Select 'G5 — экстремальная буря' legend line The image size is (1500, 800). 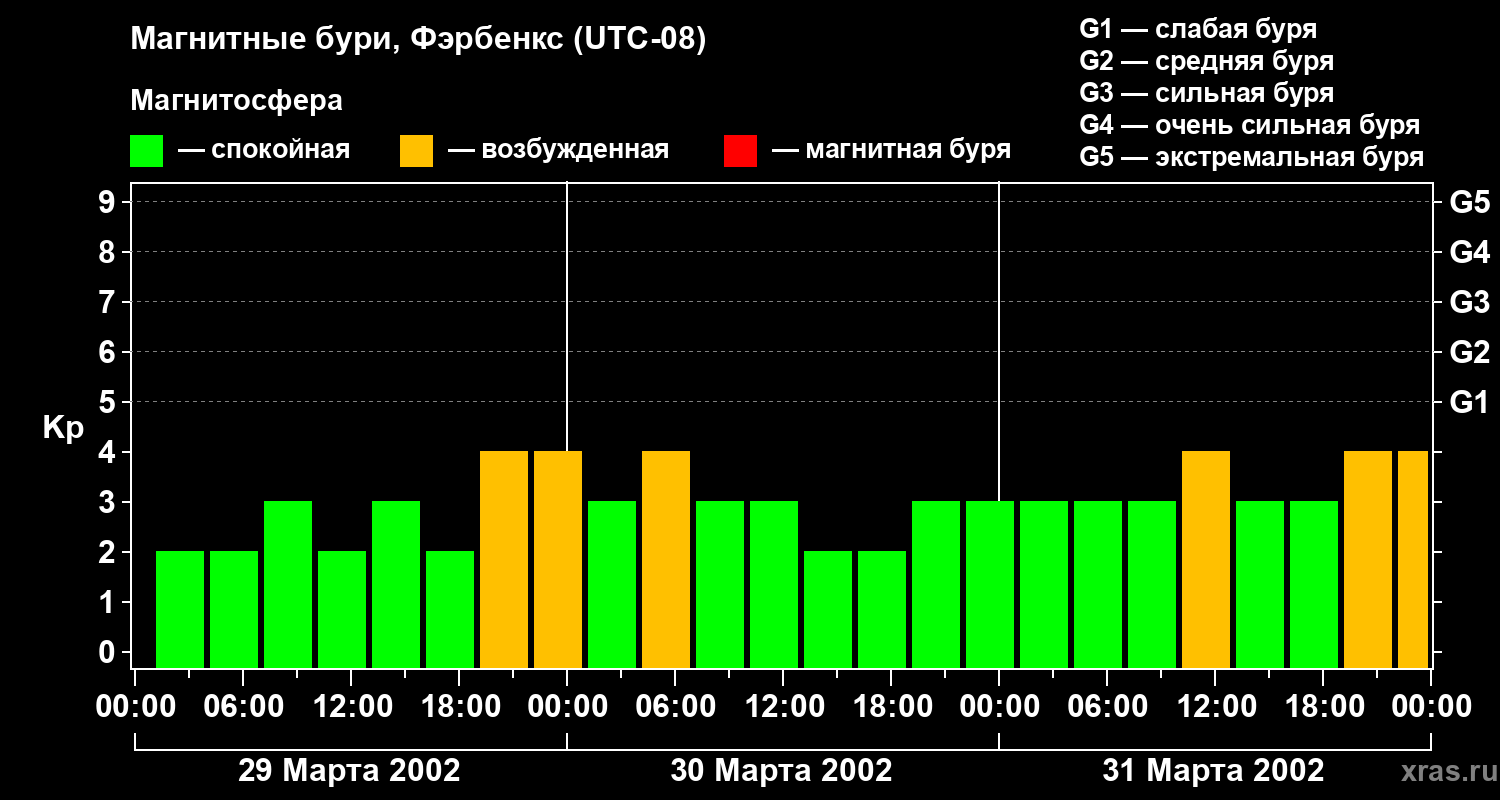click(x=1252, y=157)
